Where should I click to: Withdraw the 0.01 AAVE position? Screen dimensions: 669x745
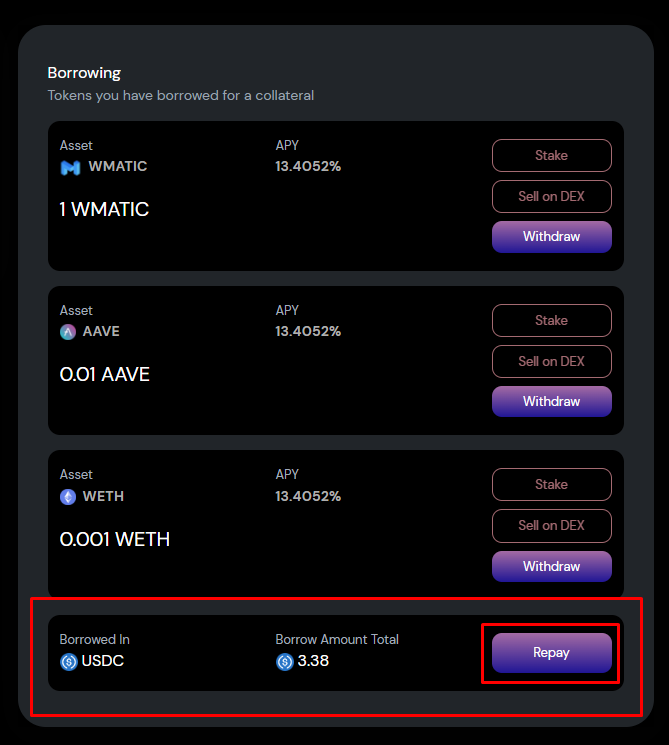coord(552,401)
